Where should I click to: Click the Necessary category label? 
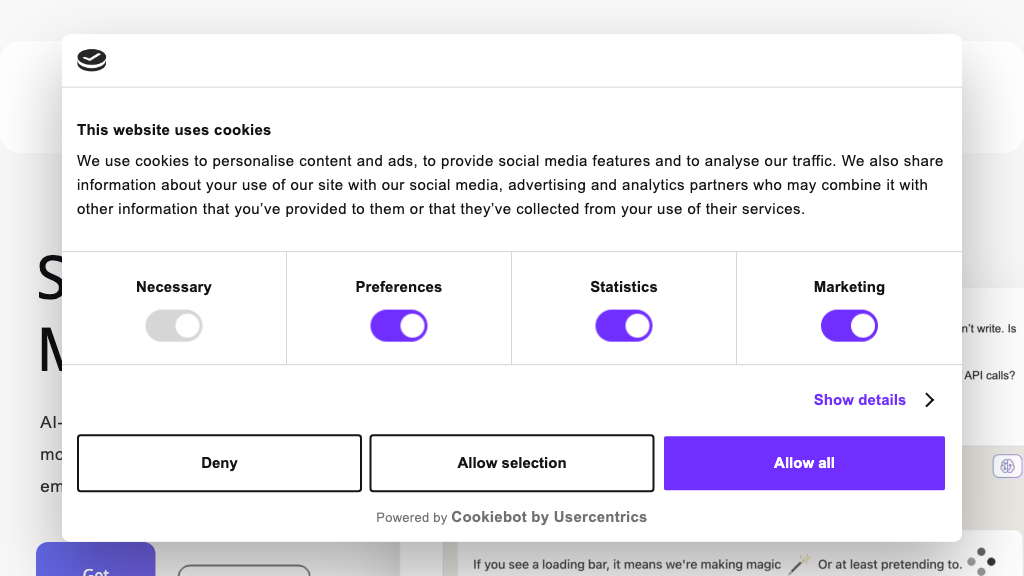pos(174,287)
